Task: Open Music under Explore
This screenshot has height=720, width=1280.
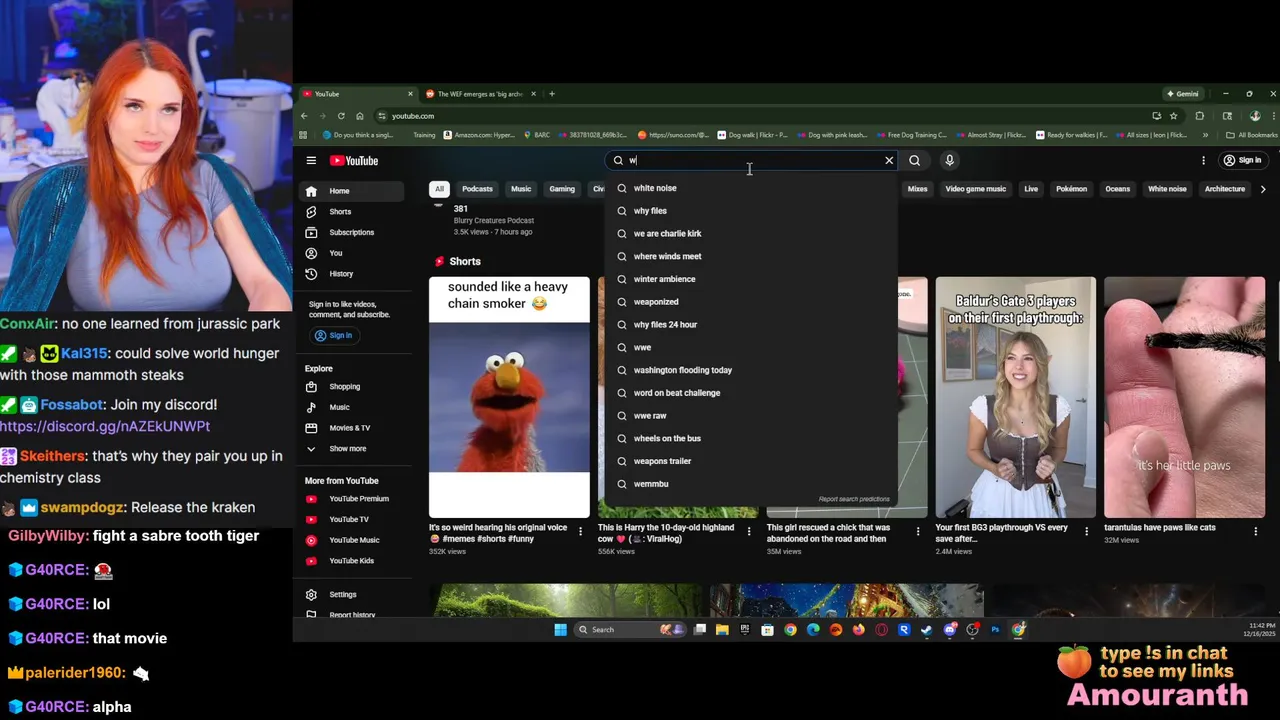Action: tap(350, 407)
